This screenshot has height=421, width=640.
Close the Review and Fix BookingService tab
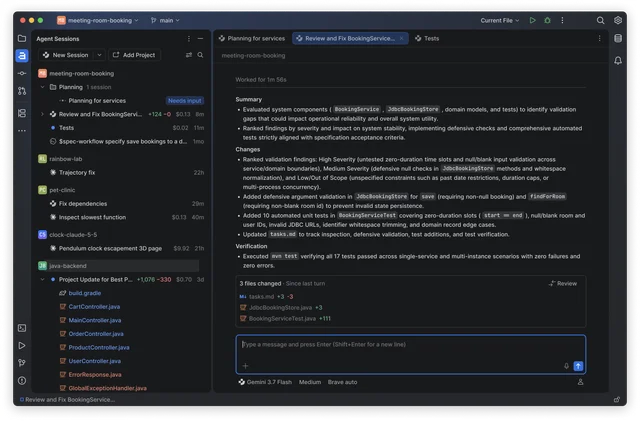pos(402,38)
